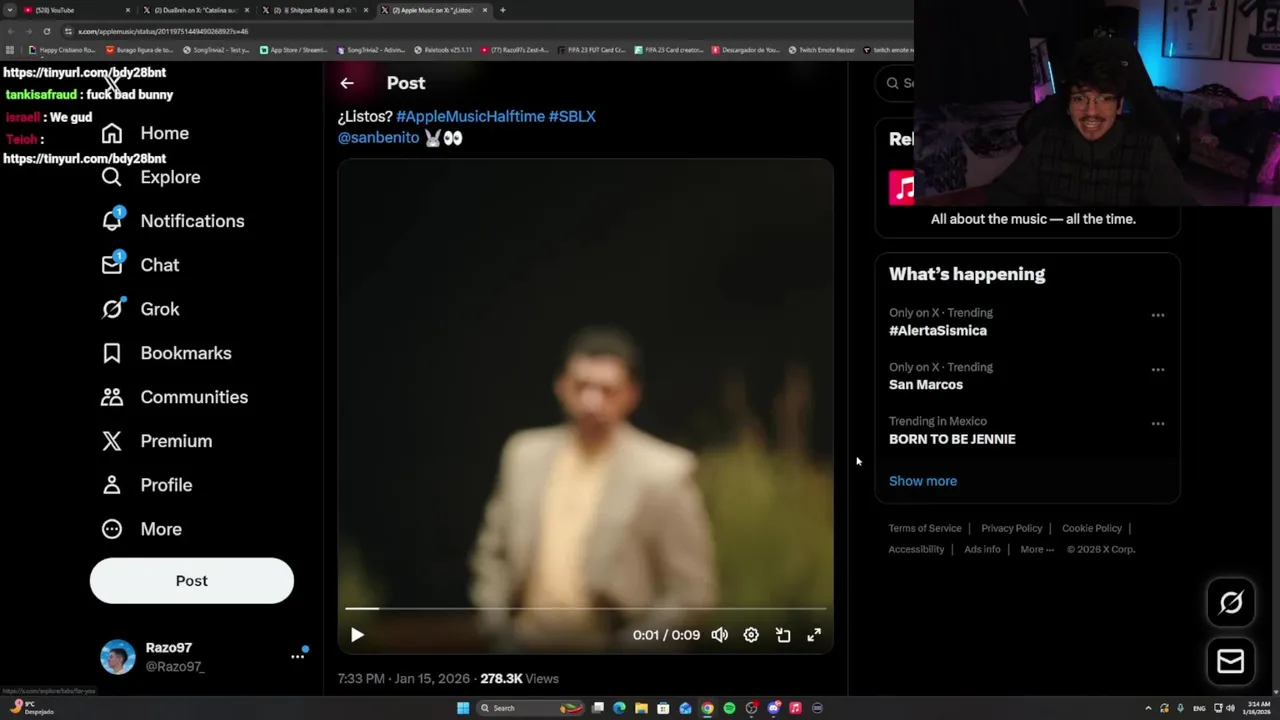
Task: Open Premium in the sidebar
Action: pos(156,441)
